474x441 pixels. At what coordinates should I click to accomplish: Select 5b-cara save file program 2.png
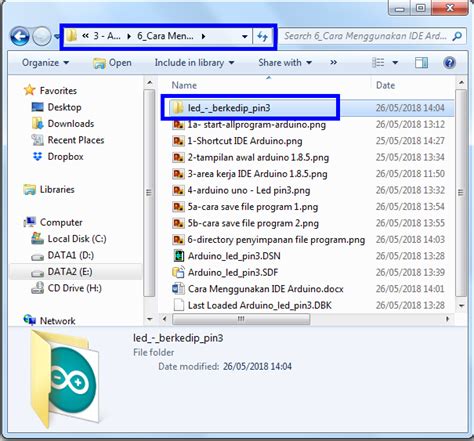point(253,223)
